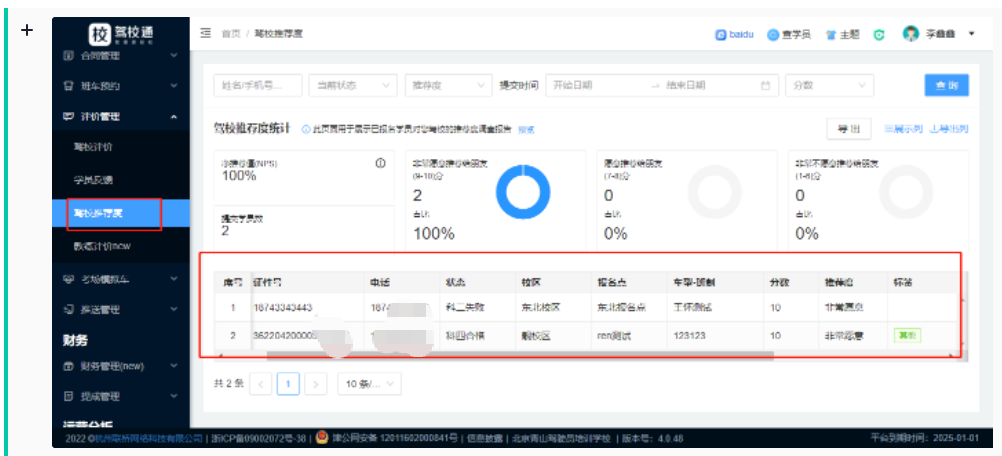Go to previous page with left arrow

(x=261, y=384)
